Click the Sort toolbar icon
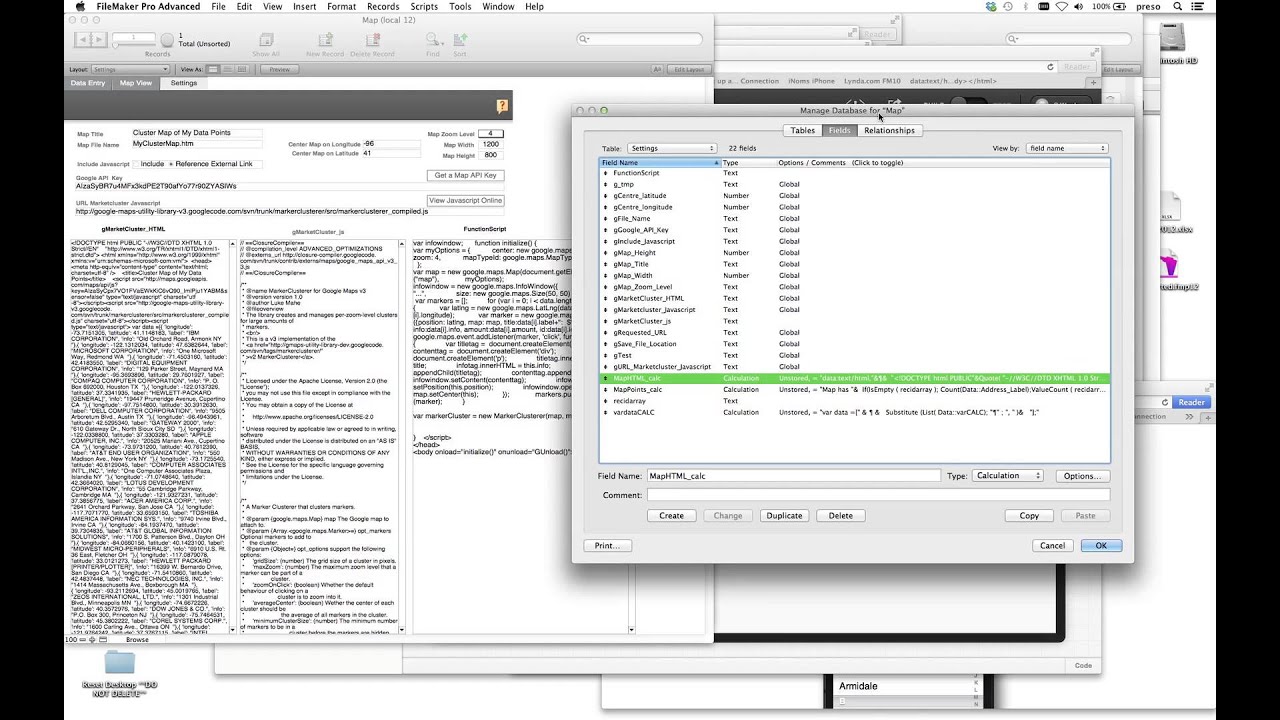The width and height of the screenshot is (1280, 720). pyautogui.click(x=462, y=40)
